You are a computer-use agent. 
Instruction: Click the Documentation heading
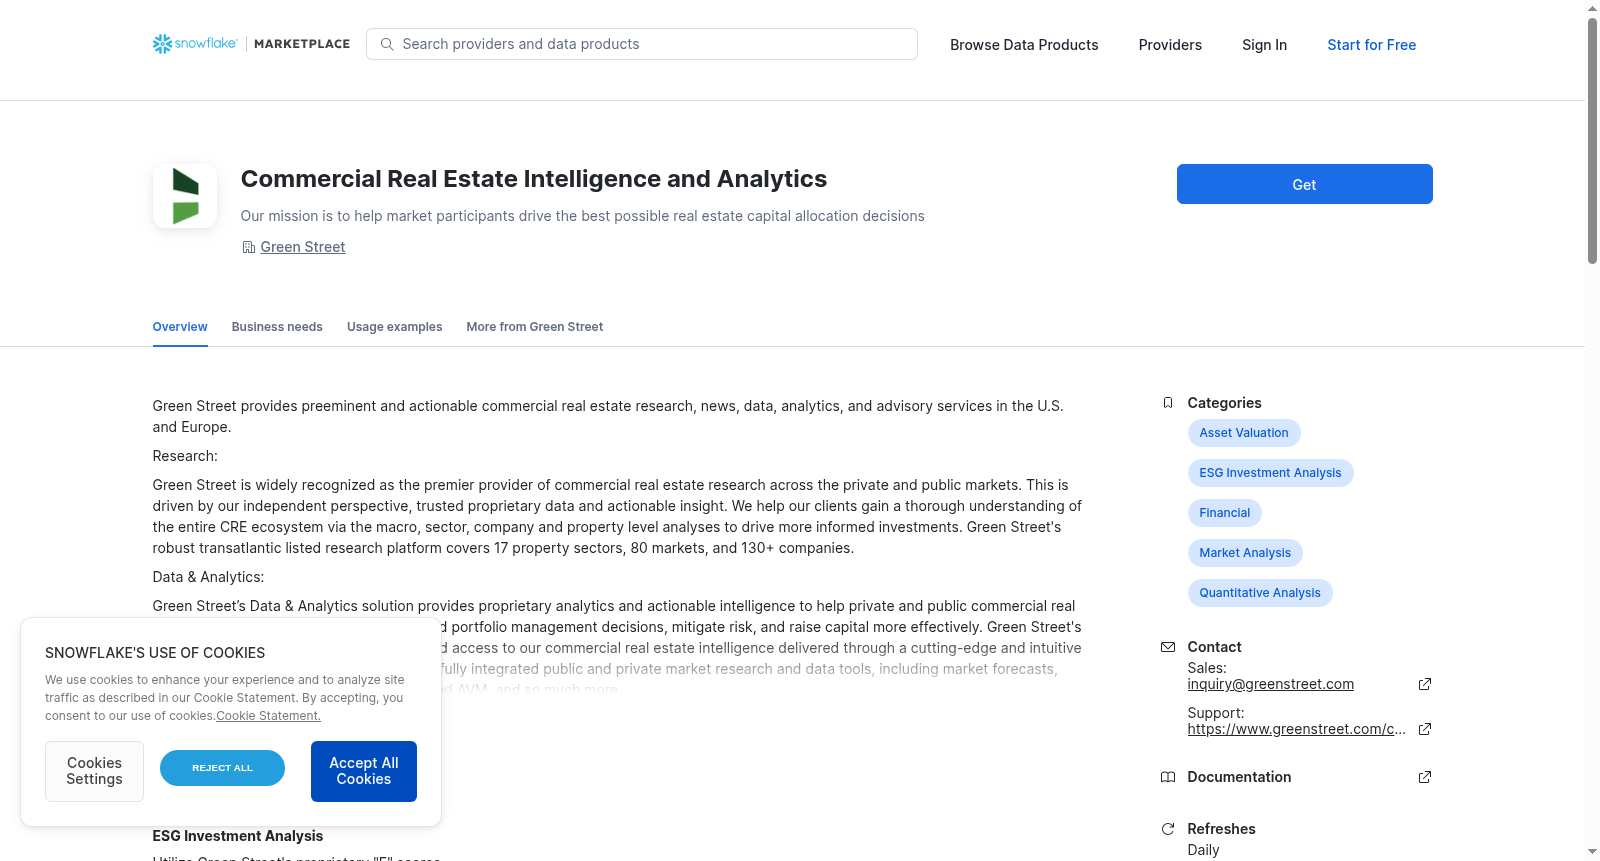[x=1239, y=777]
